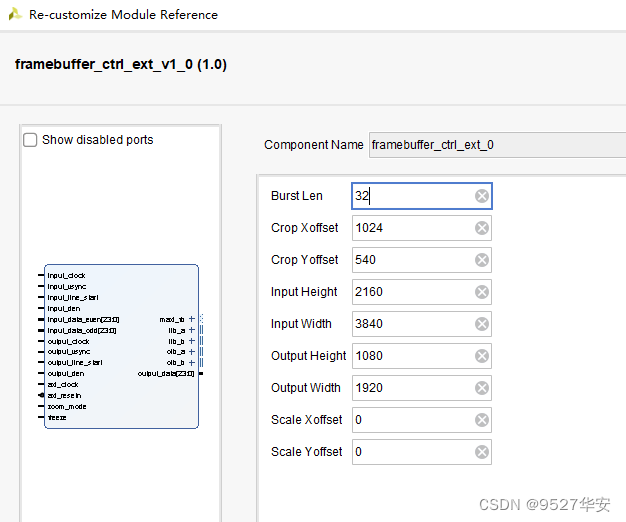Enable Show disabled ports checkbox
The width and height of the screenshot is (626, 522).
(x=31, y=140)
